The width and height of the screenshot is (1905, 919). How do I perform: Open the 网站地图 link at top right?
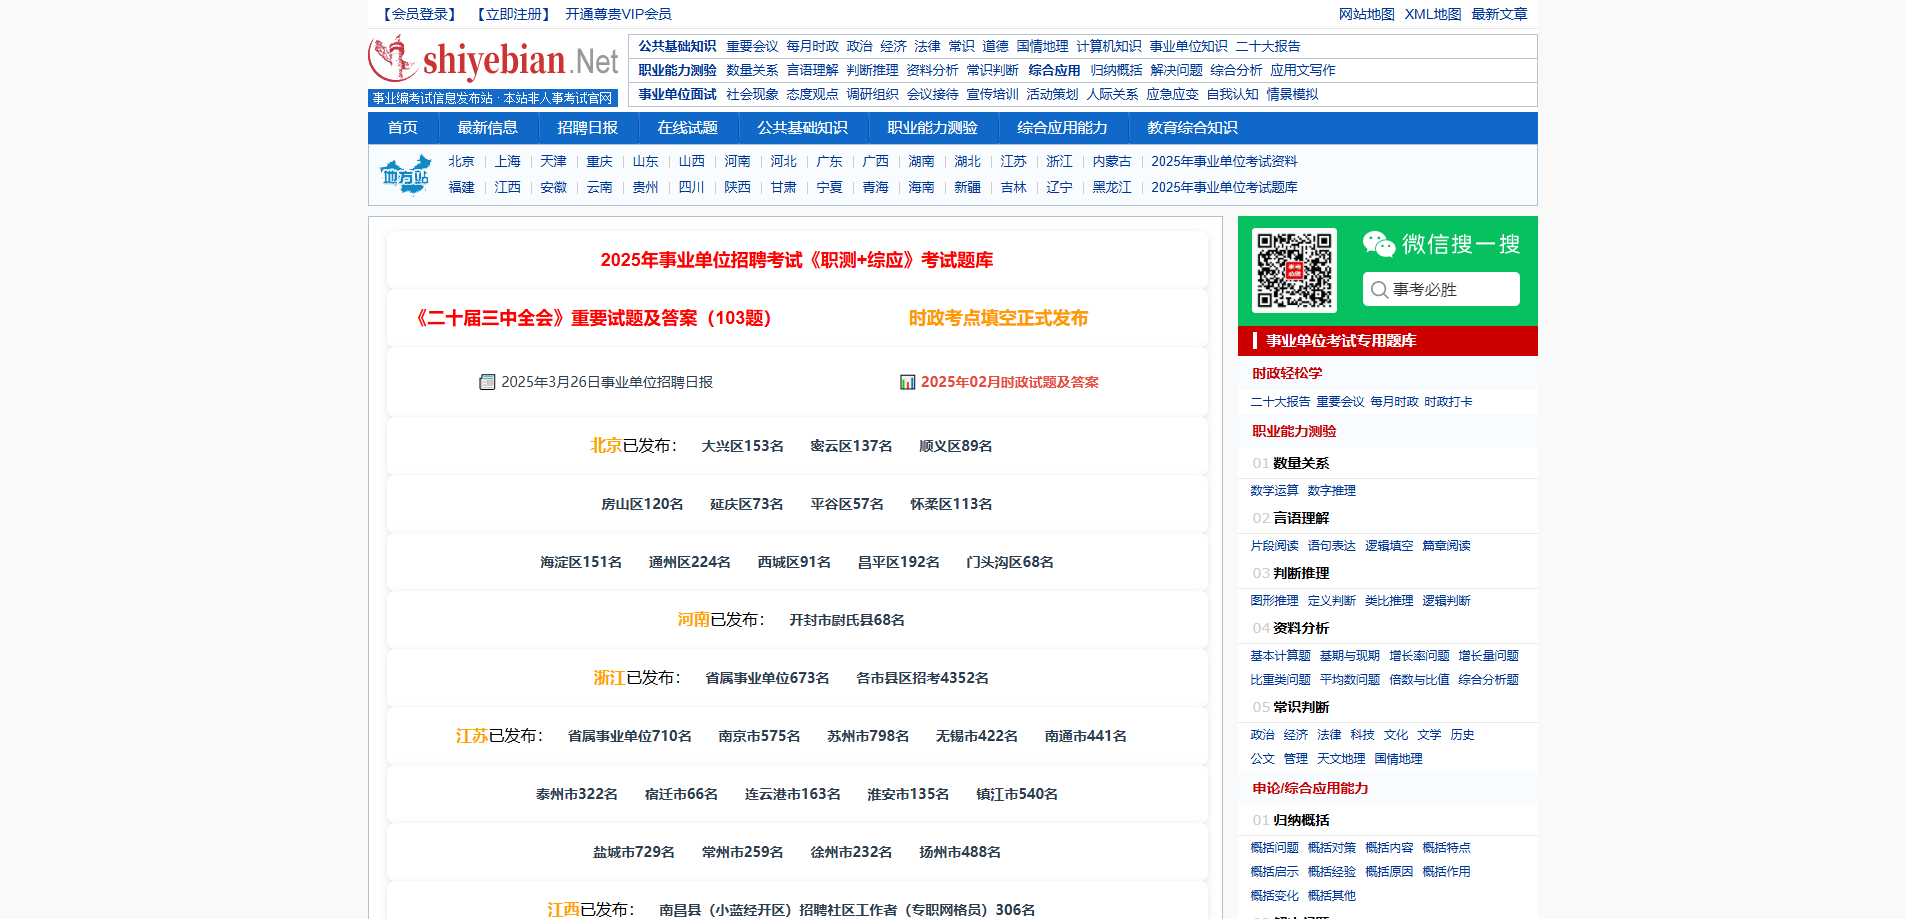(x=1366, y=13)
